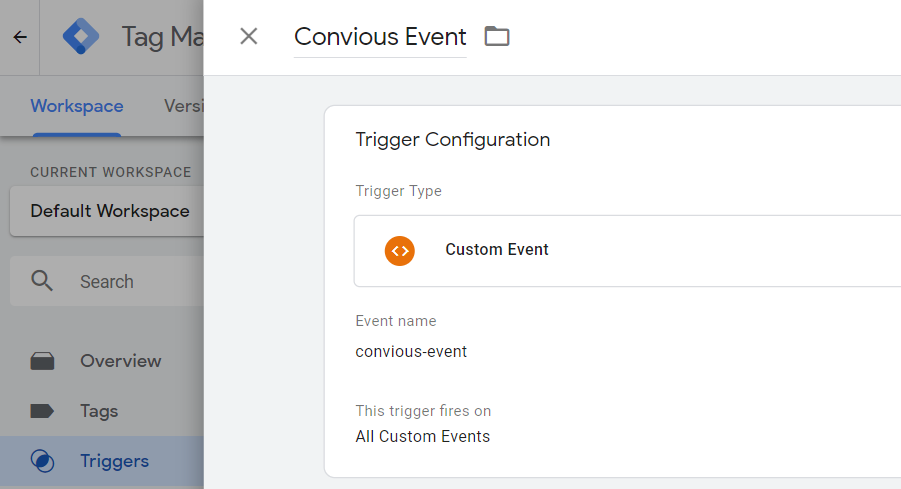The image size is (901, 489).
Task: Rename the trigger via the Convious Event title
Action: [x=380, y=37]
